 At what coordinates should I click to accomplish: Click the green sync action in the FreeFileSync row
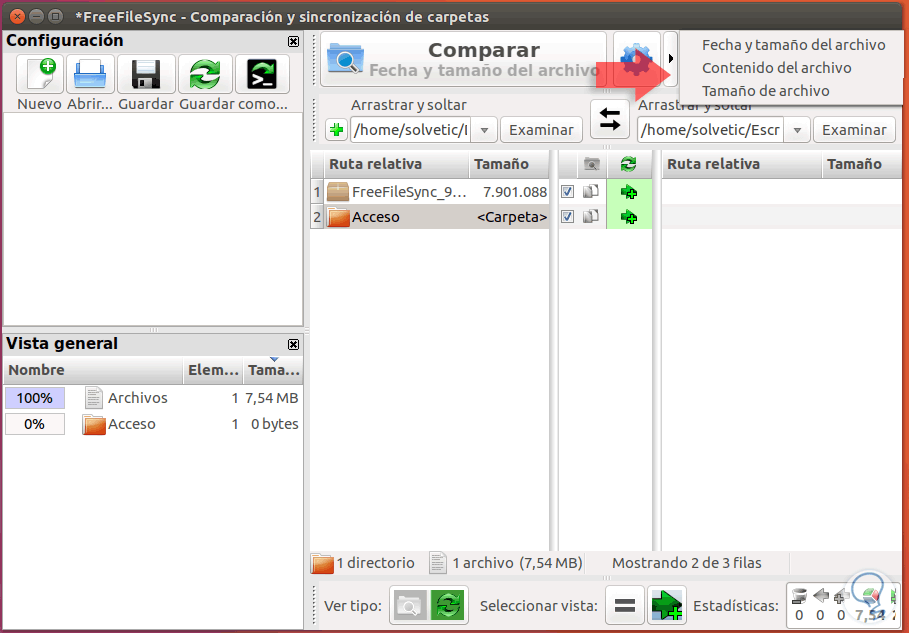pos(629,192)
